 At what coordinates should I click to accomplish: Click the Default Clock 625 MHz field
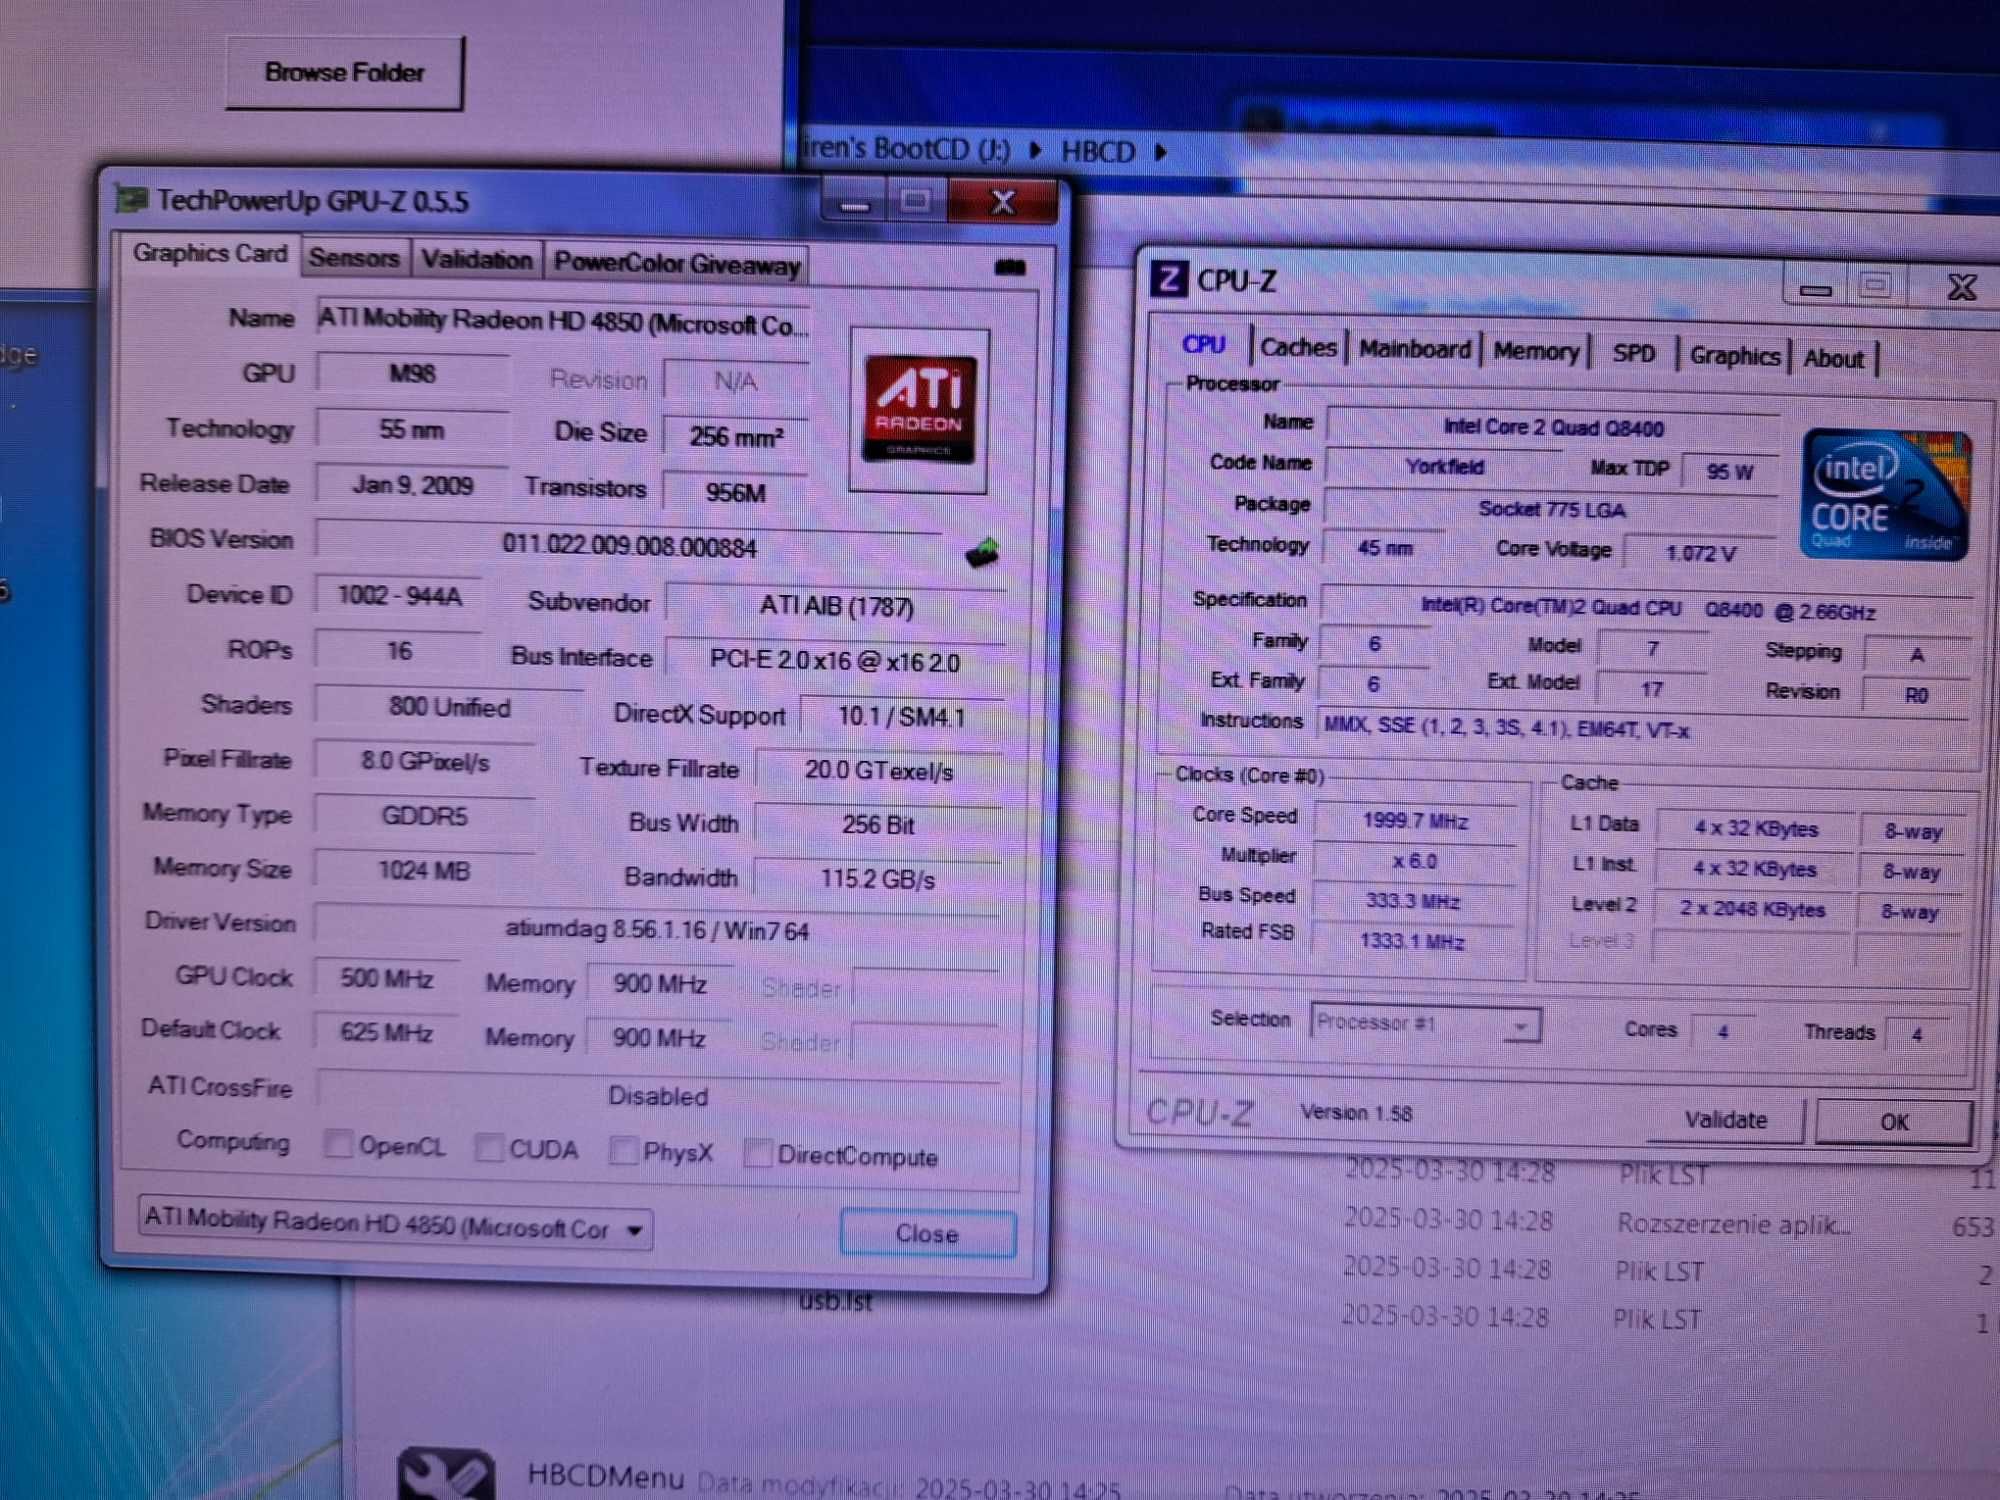coord(386,1031)
